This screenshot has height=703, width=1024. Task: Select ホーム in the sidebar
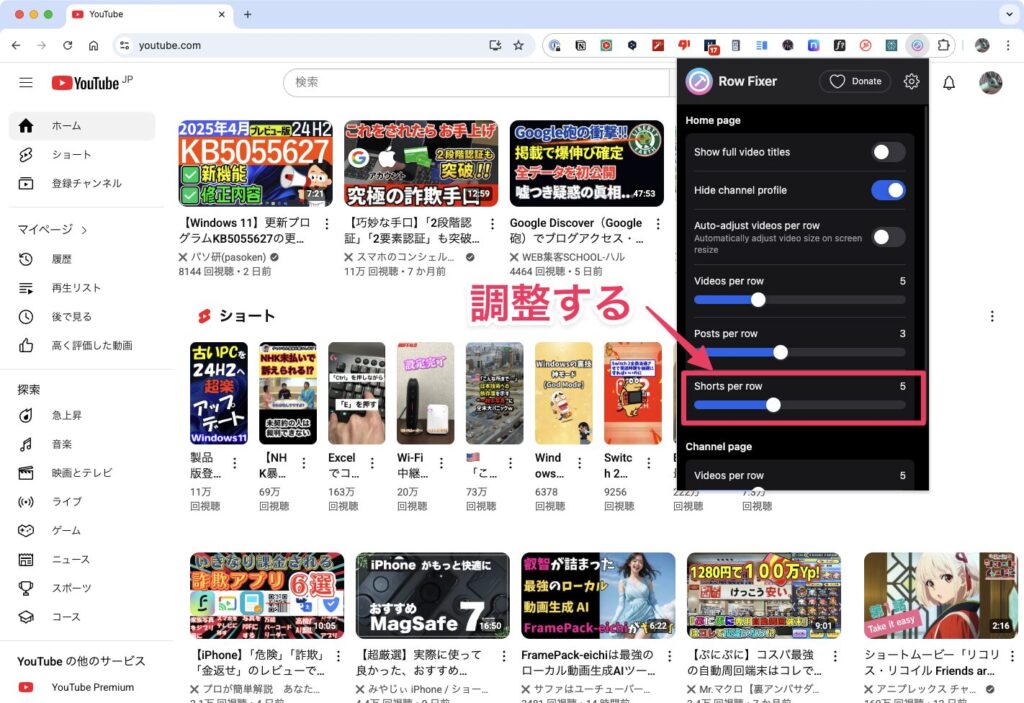click(82, 125)
